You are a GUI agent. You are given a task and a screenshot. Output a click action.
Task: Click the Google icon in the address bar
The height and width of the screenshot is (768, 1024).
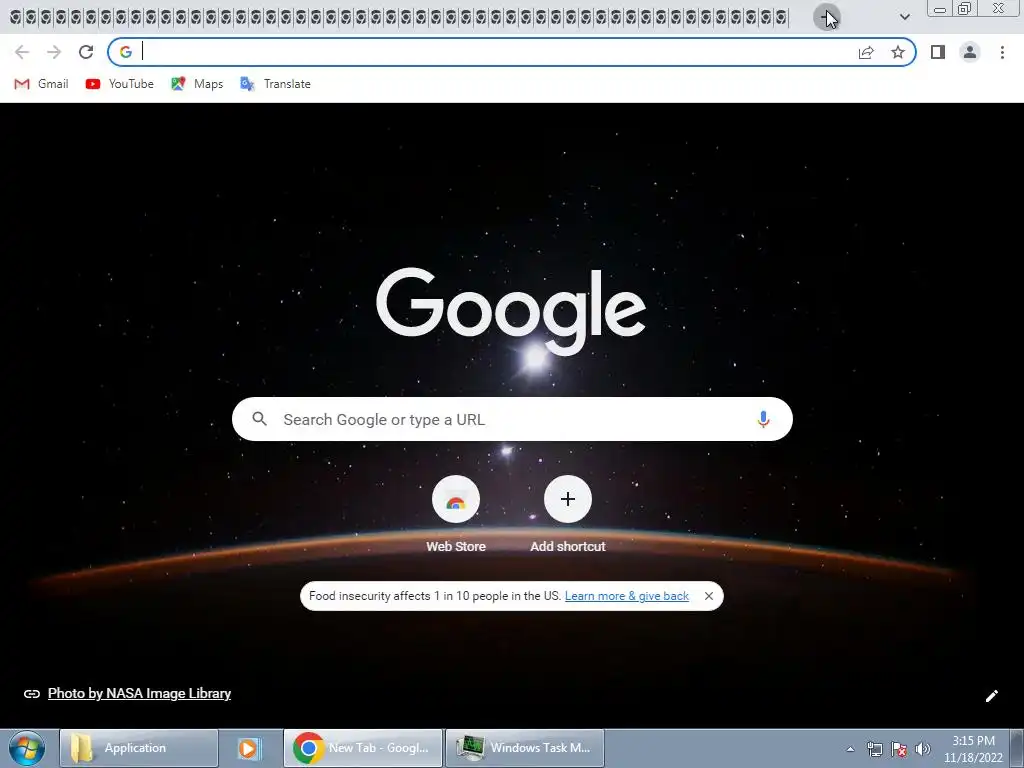(x=125, y=52)
